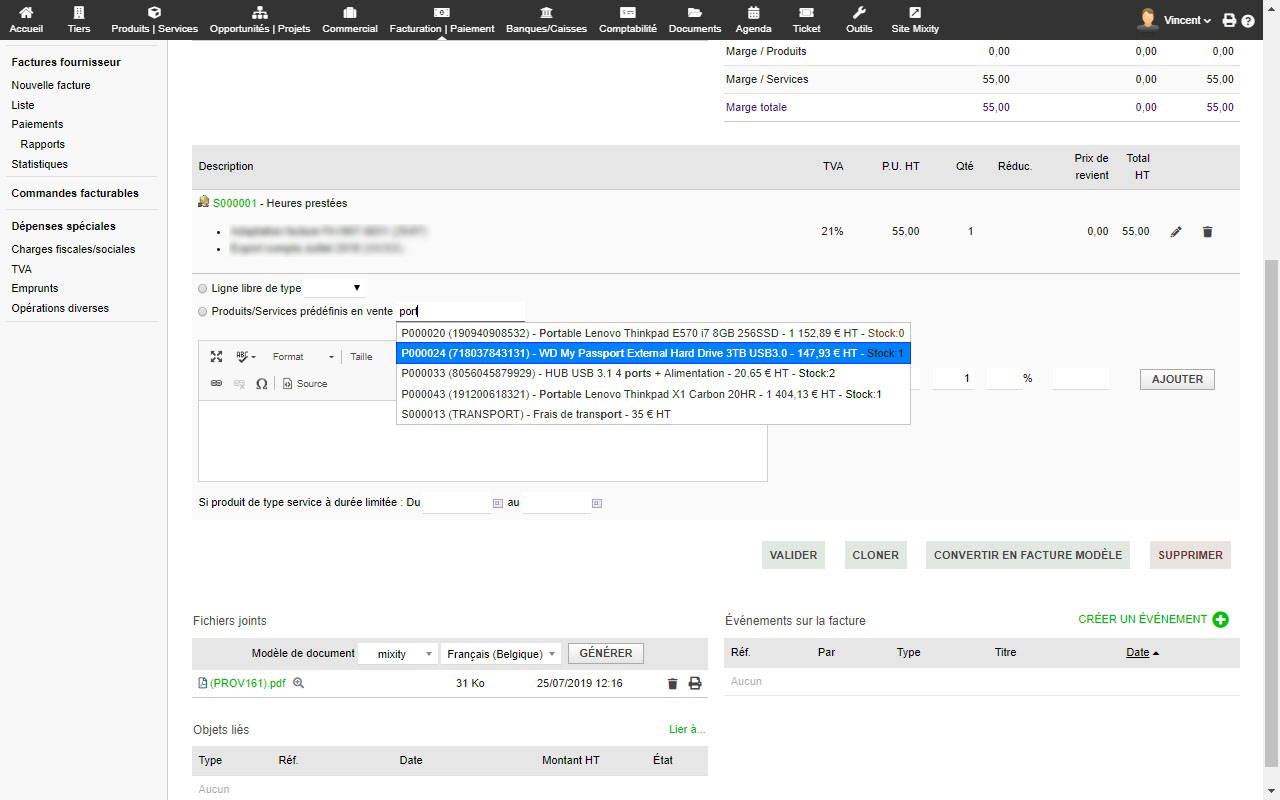Toggle Source mode in the text editor
This screenshot has width=1280, height=800.
305,384
